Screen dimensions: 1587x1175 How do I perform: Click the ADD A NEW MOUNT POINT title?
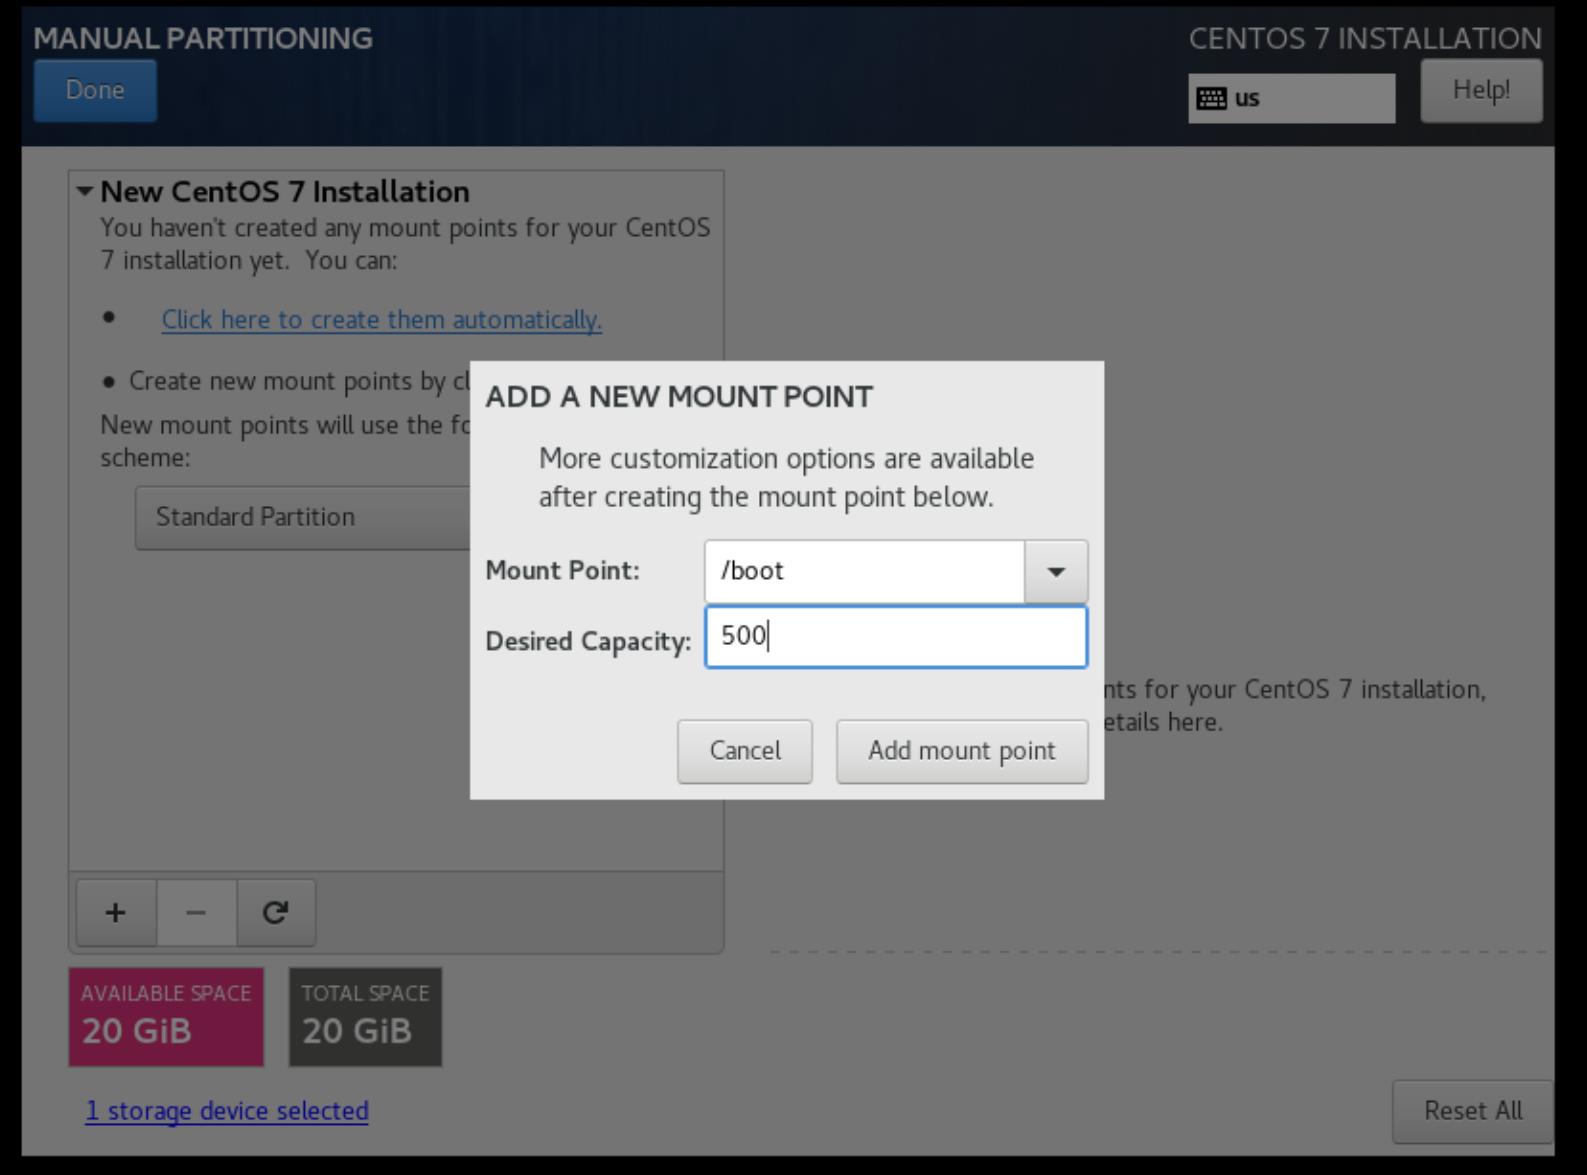[x=679, y=397]
